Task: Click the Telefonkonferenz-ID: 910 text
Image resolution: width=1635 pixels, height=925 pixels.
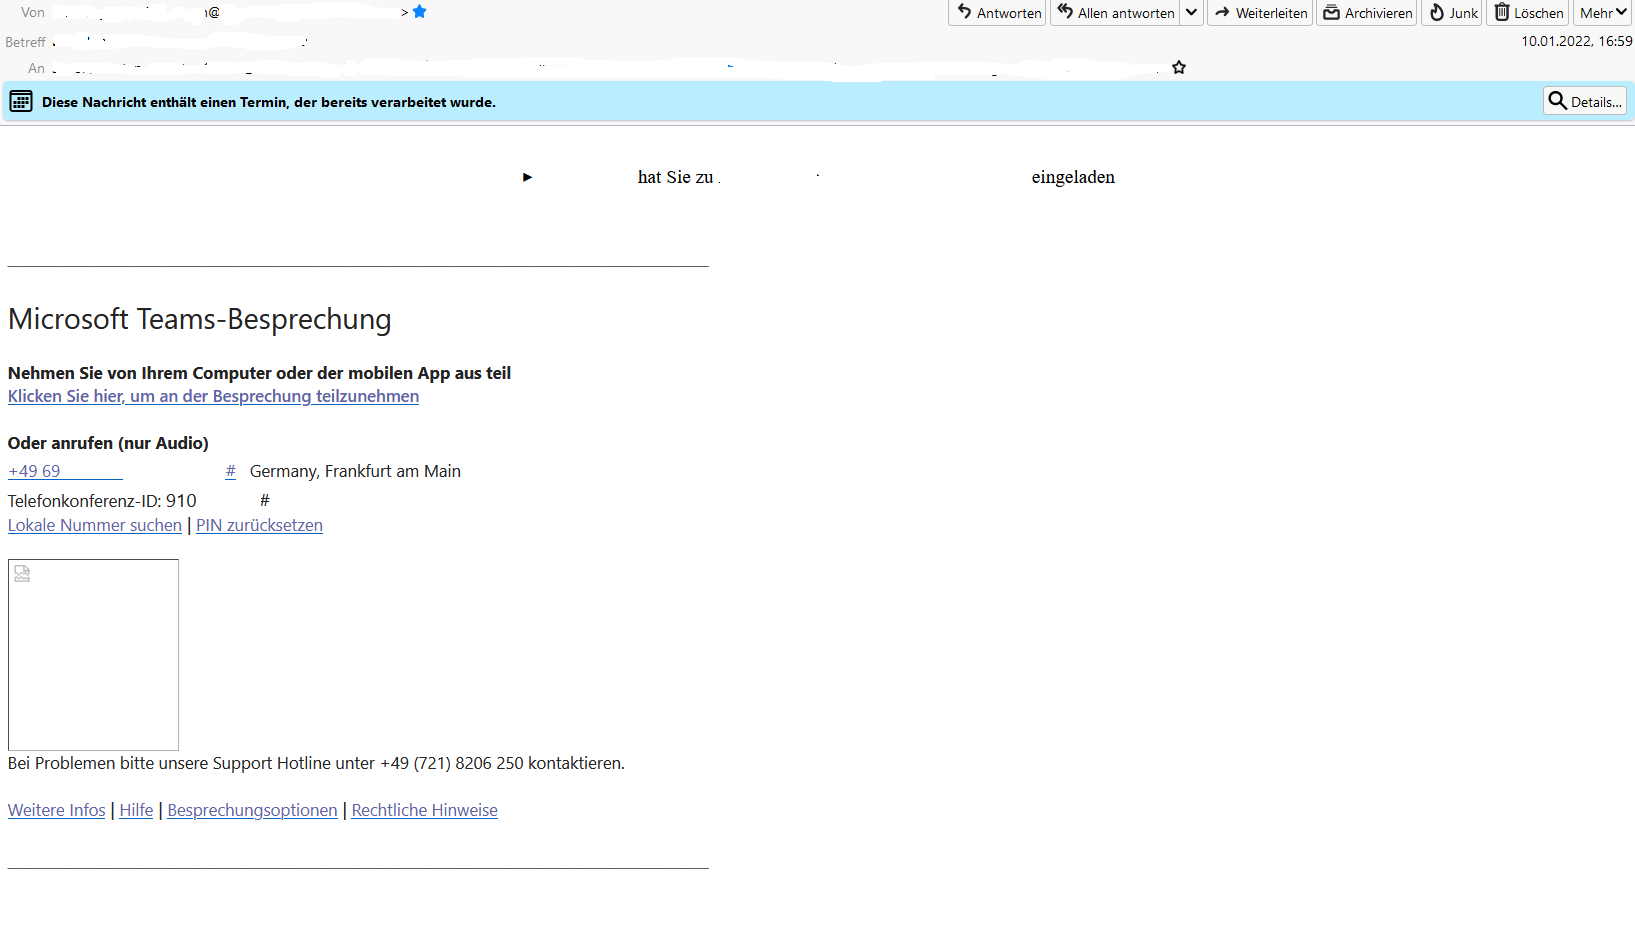Action: point(102,501)
